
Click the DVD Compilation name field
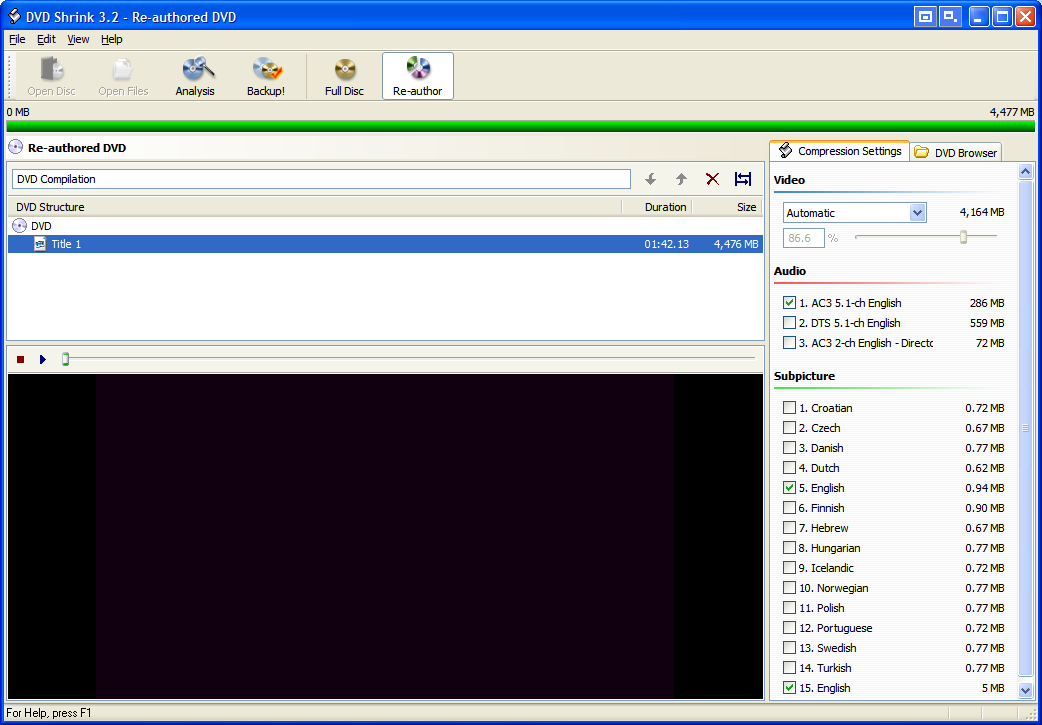[320, 179]
